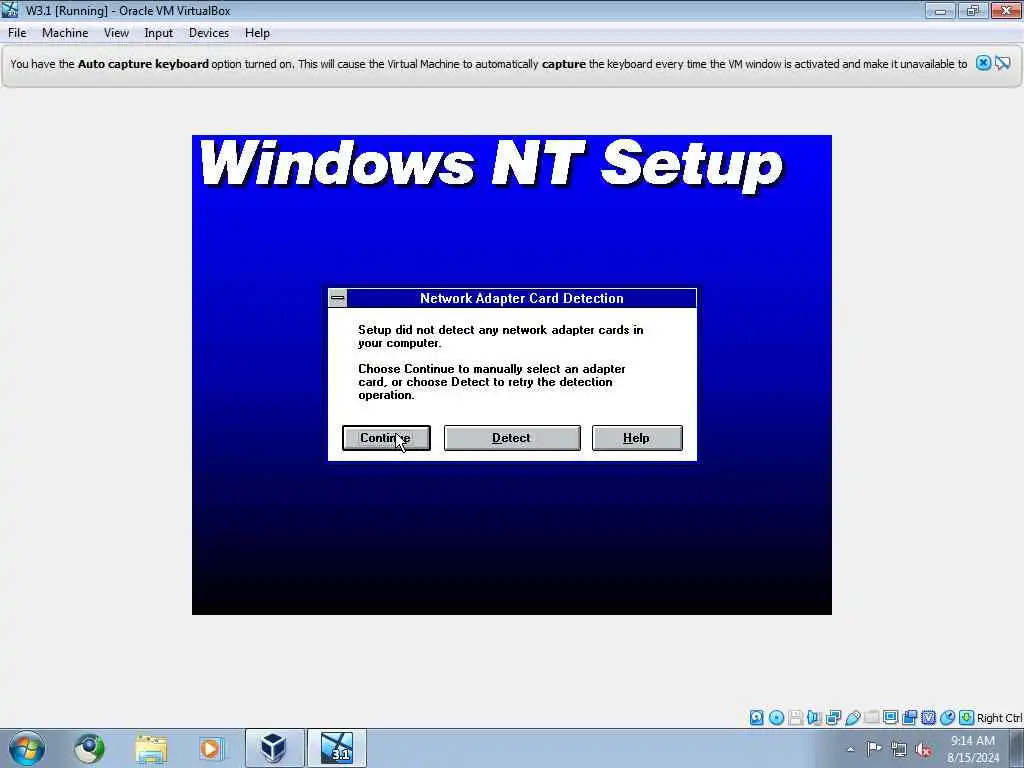This screenshot has width=1024, height=768.
Task: Restore down the VirtualBox window
Action: tap(972, 10)
